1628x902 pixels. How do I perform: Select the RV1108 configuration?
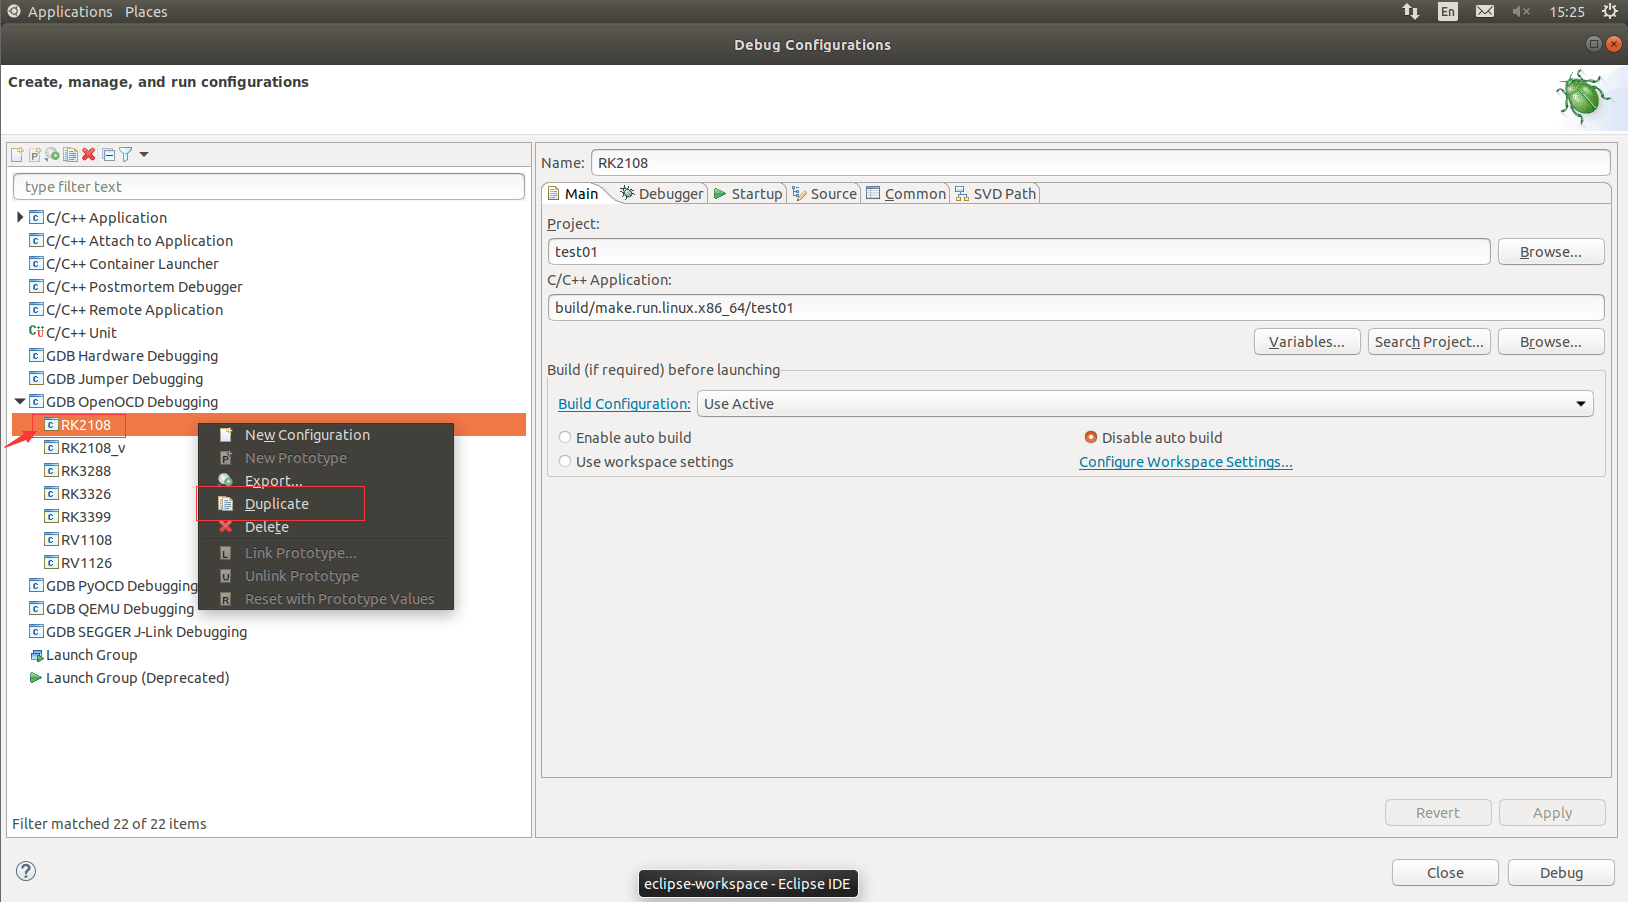(x=87, y=540)
